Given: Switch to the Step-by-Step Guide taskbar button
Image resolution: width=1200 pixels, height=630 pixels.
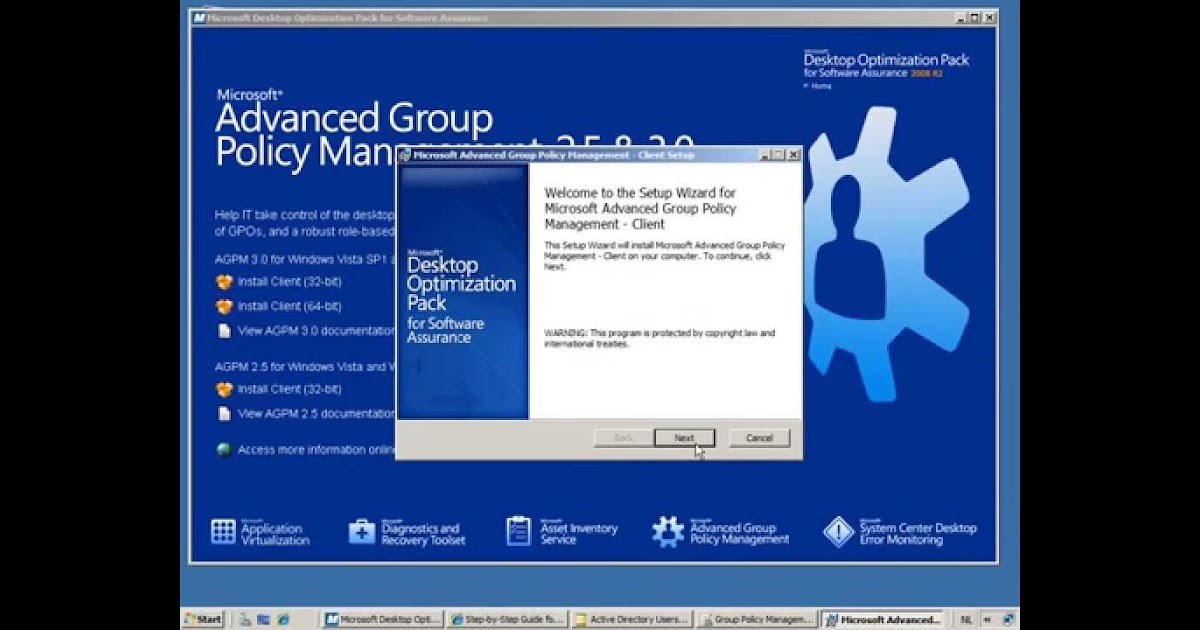Looking at the screenshot, I should click(507, 619).
